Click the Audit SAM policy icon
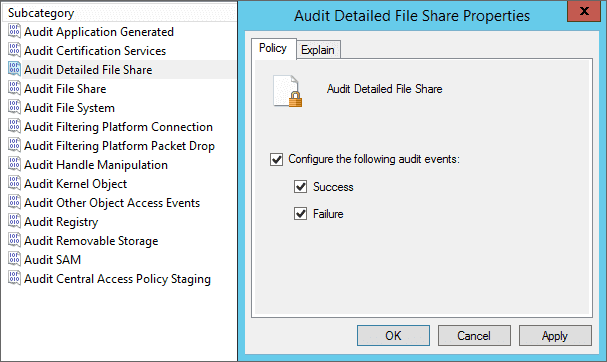Screen dimensions: 607x362 [14, 259]
